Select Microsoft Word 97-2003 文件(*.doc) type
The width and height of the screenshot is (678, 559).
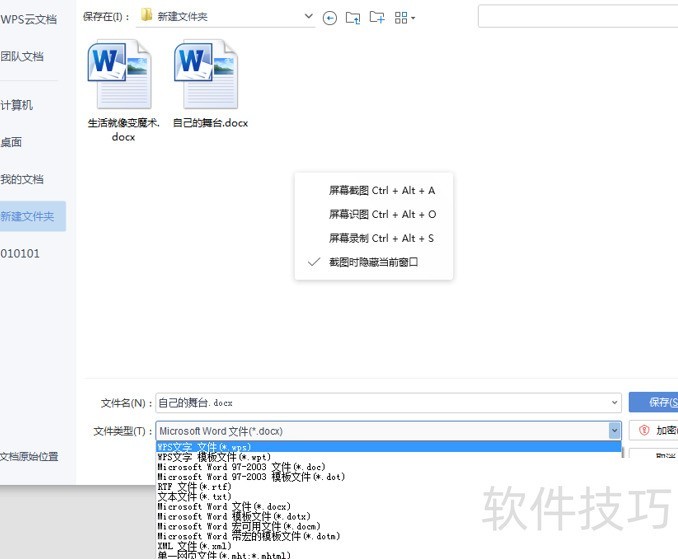388,467
